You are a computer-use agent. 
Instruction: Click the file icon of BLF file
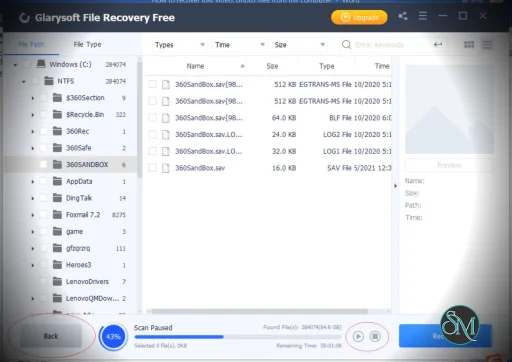[x=166, y=118]
